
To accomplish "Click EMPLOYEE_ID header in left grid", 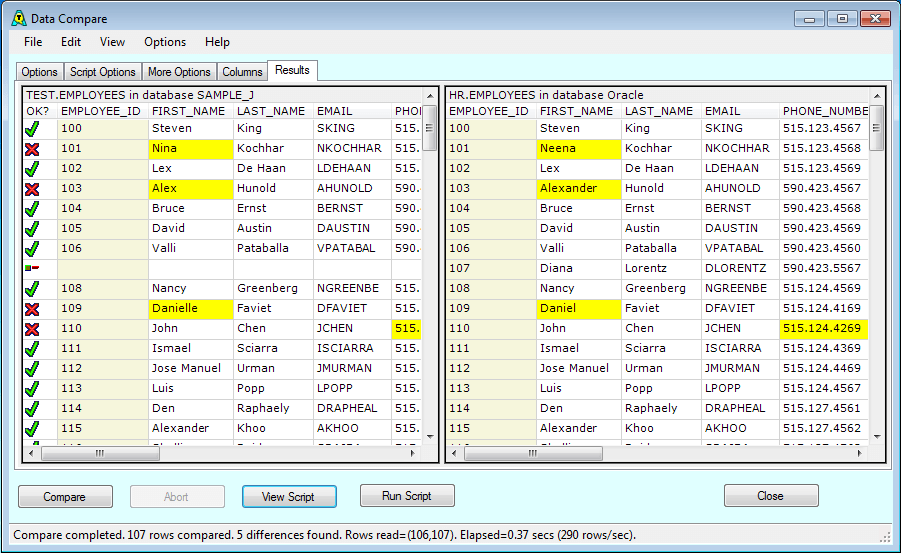I will tap(101, 111).
